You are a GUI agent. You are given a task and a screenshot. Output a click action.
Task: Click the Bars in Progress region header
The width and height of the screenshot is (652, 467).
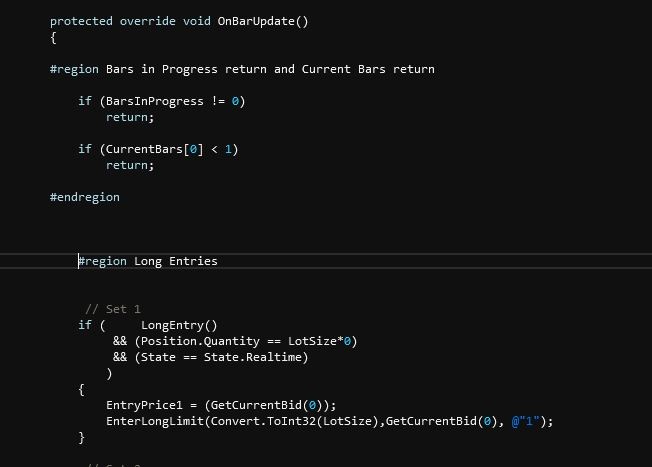pos(241,69)
